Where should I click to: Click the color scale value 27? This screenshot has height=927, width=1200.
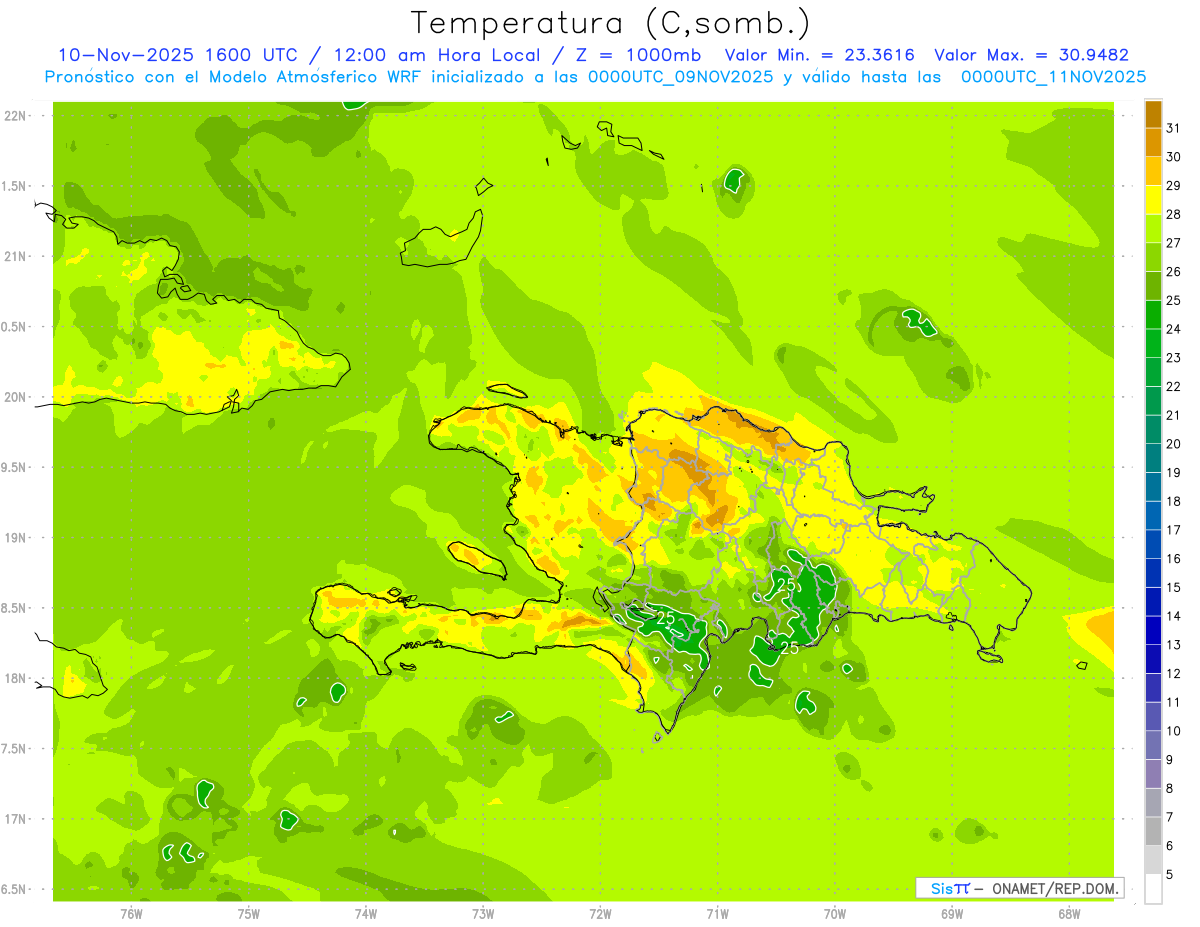(1173, 243)
